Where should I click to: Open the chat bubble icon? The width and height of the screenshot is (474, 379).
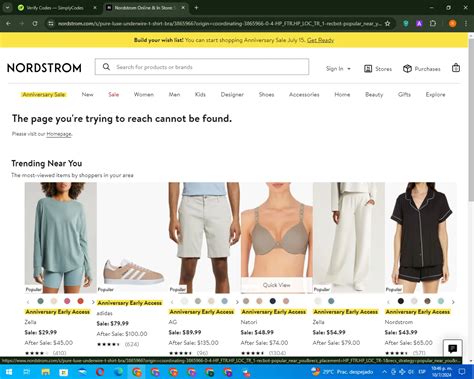(452, 349)
